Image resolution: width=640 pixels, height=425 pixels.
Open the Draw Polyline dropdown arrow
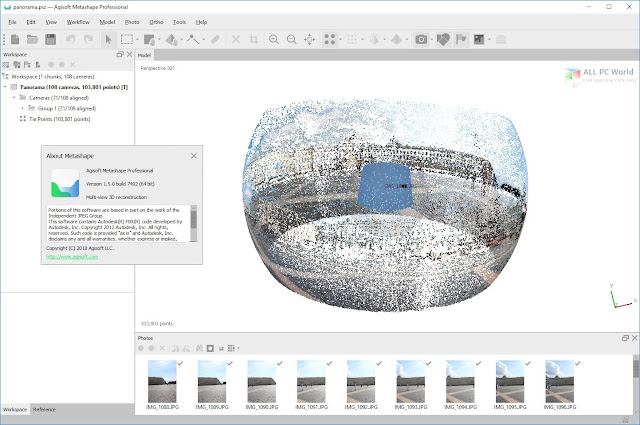click(x=203, y=39)
